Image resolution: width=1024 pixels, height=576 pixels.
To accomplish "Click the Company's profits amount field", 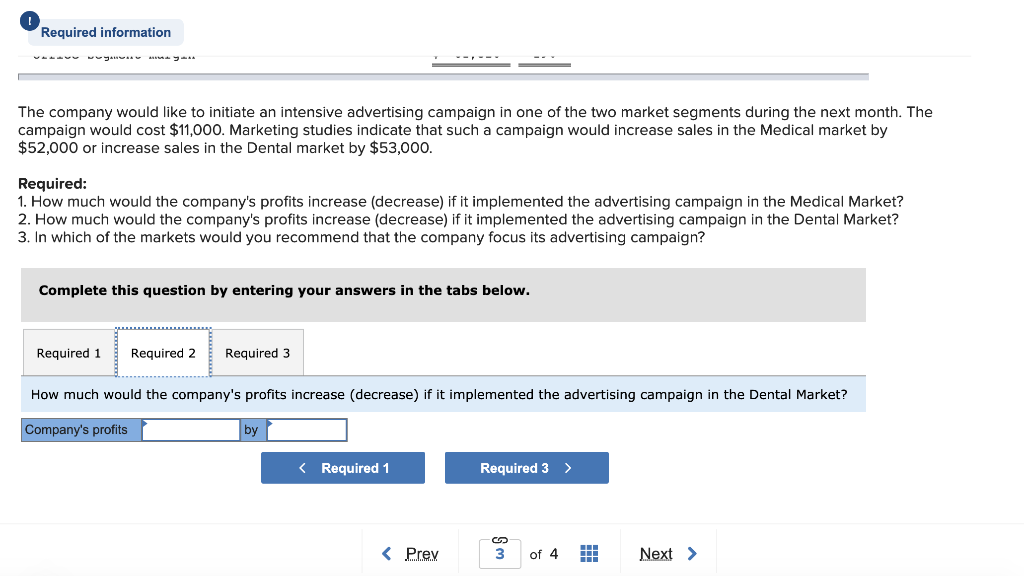I will [x=190, y=429].
